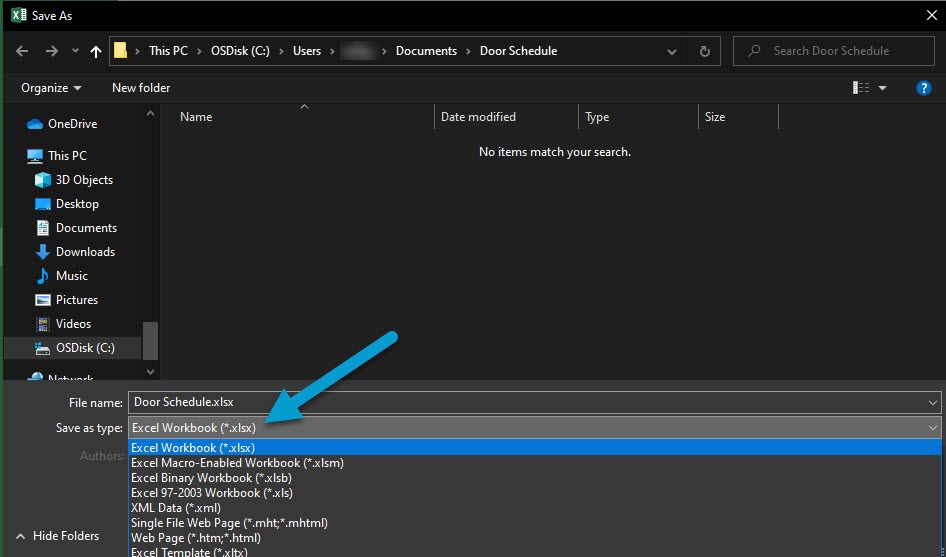
Task: Sort by Size column header
Action: (714, 117)
